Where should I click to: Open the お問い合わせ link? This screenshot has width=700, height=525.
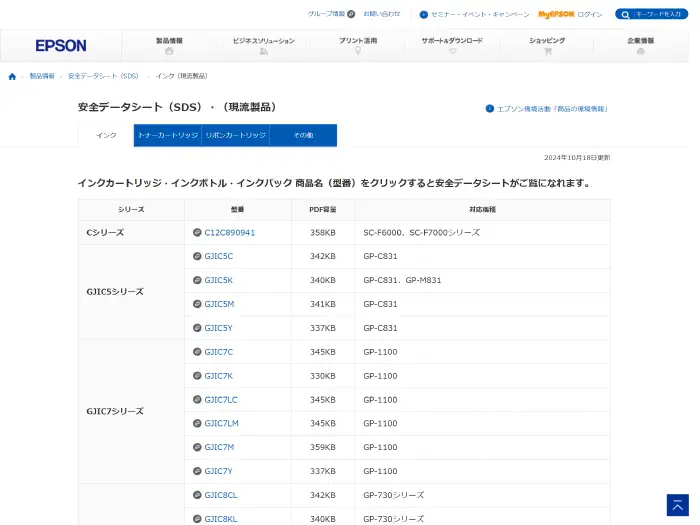382,14
